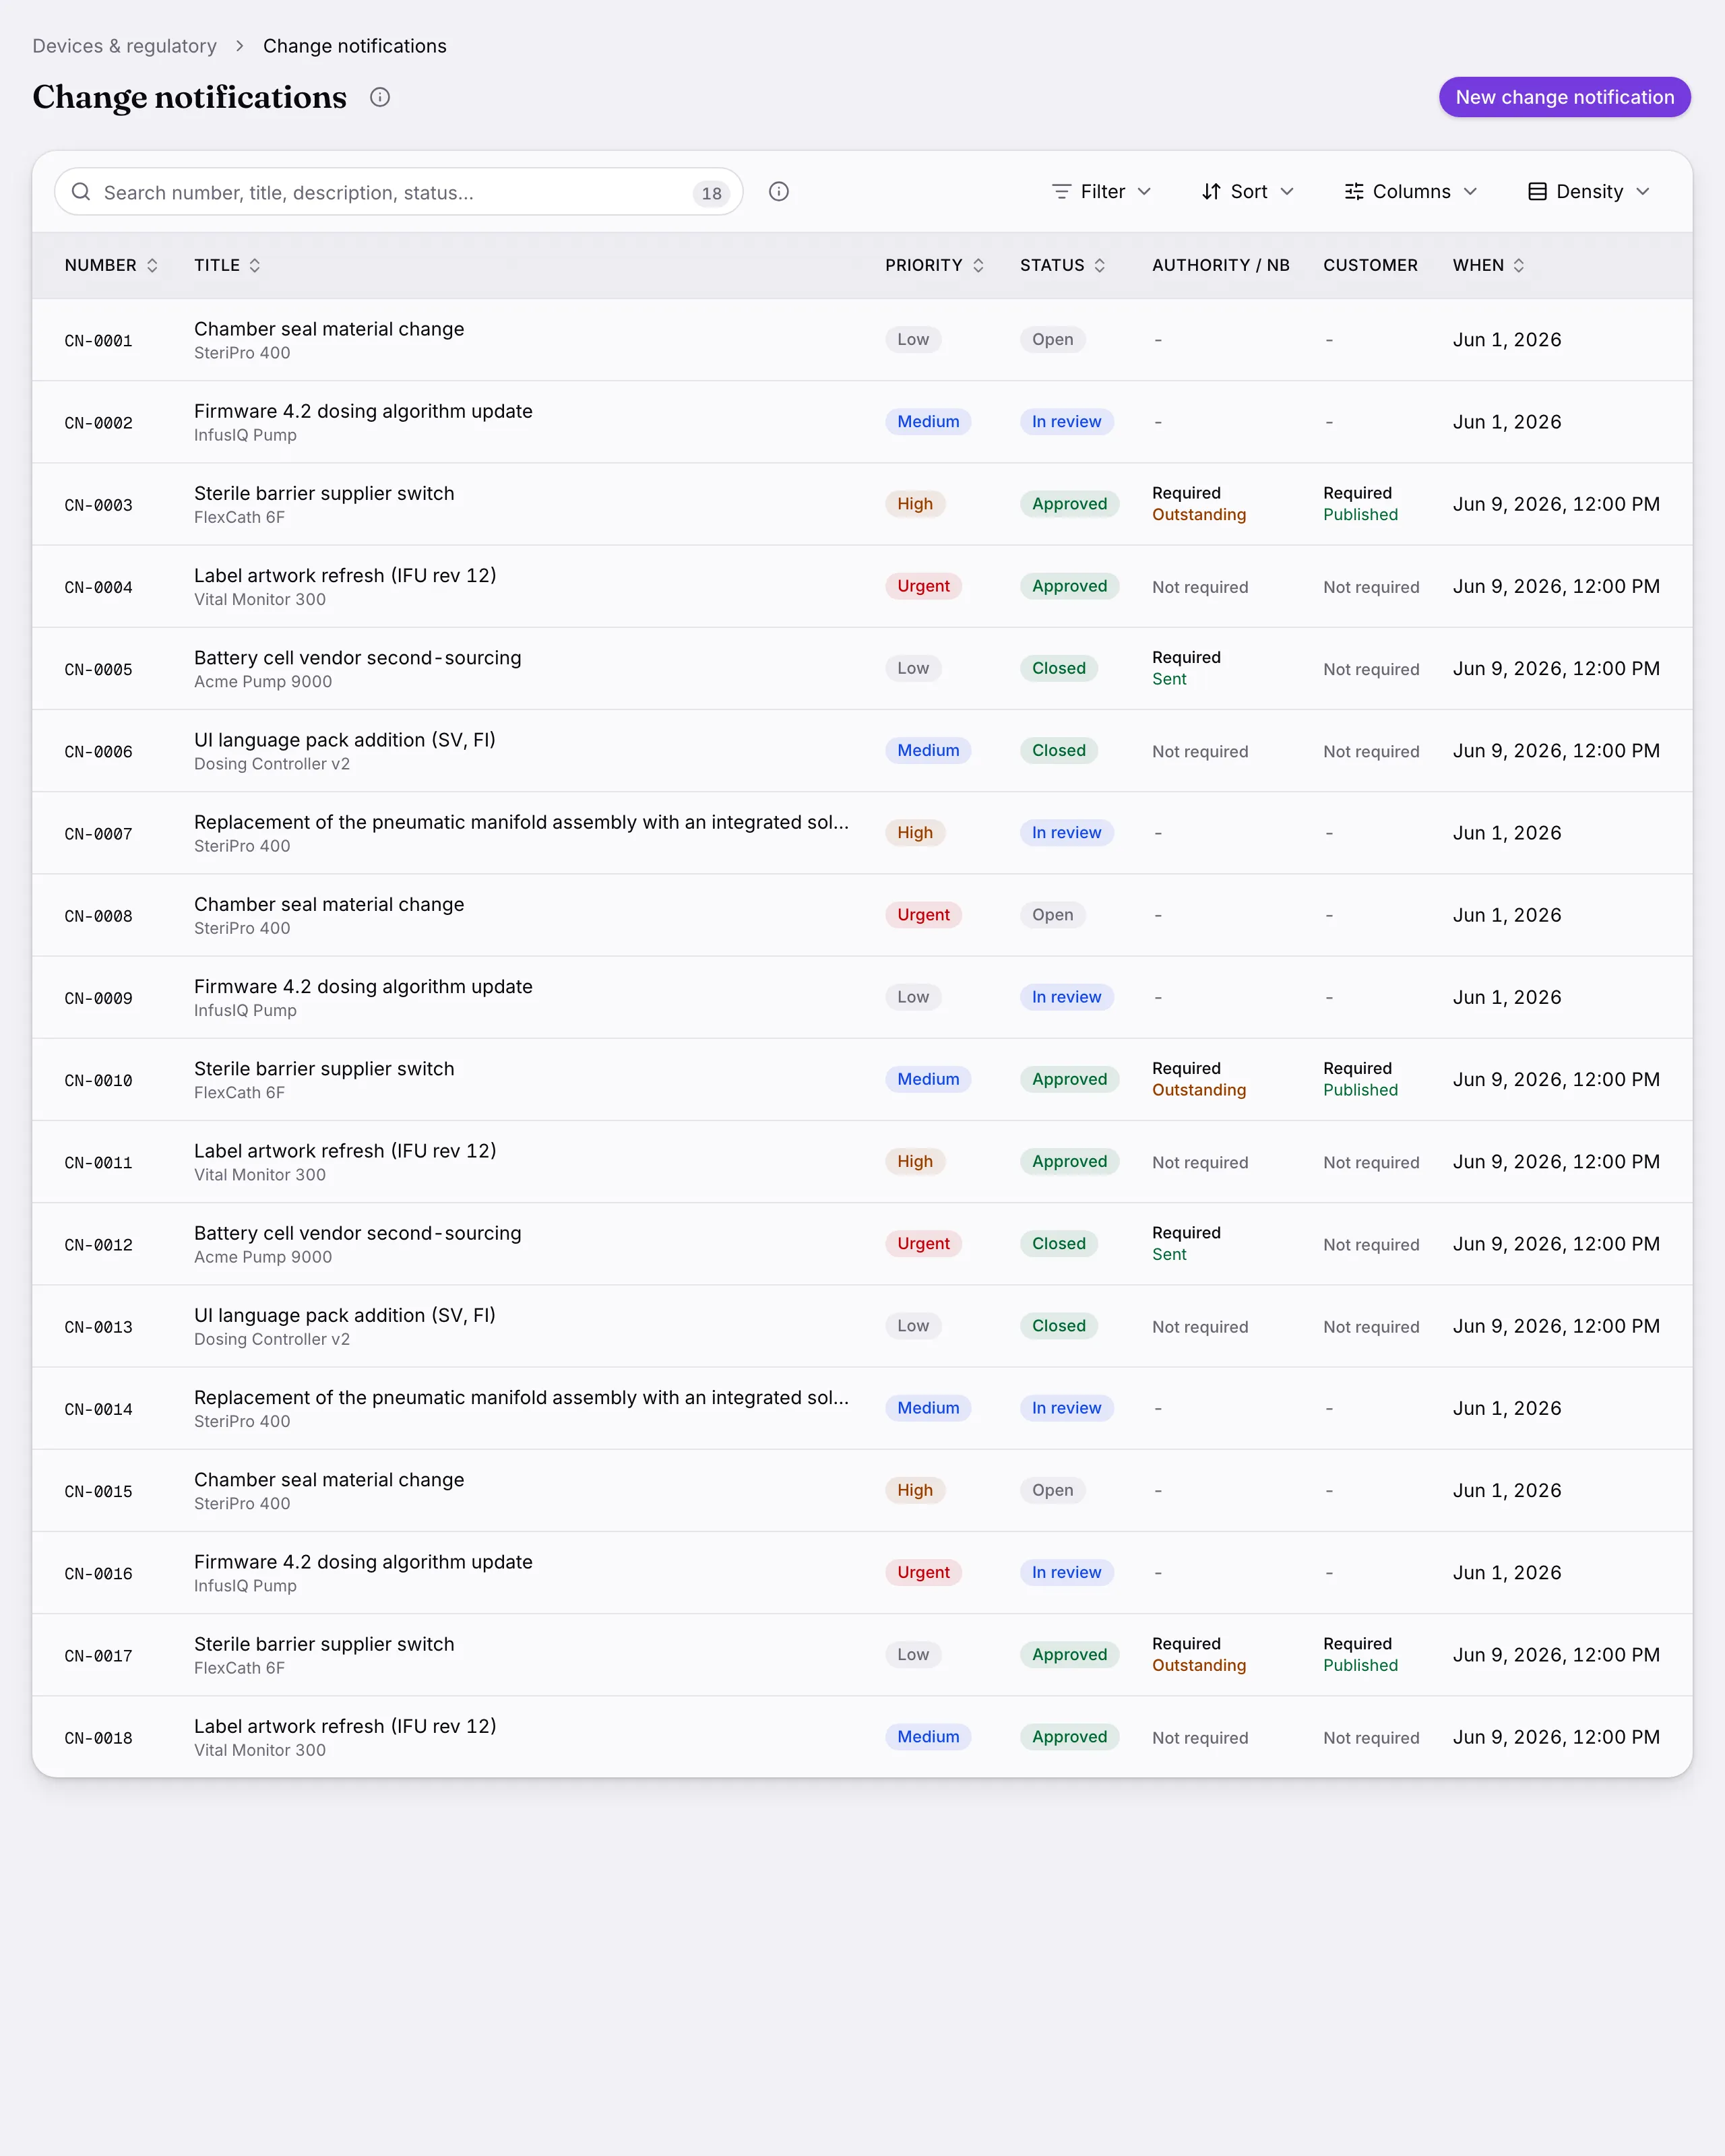Sort by NUMBER column arrows icon

[x=152, y=266]
